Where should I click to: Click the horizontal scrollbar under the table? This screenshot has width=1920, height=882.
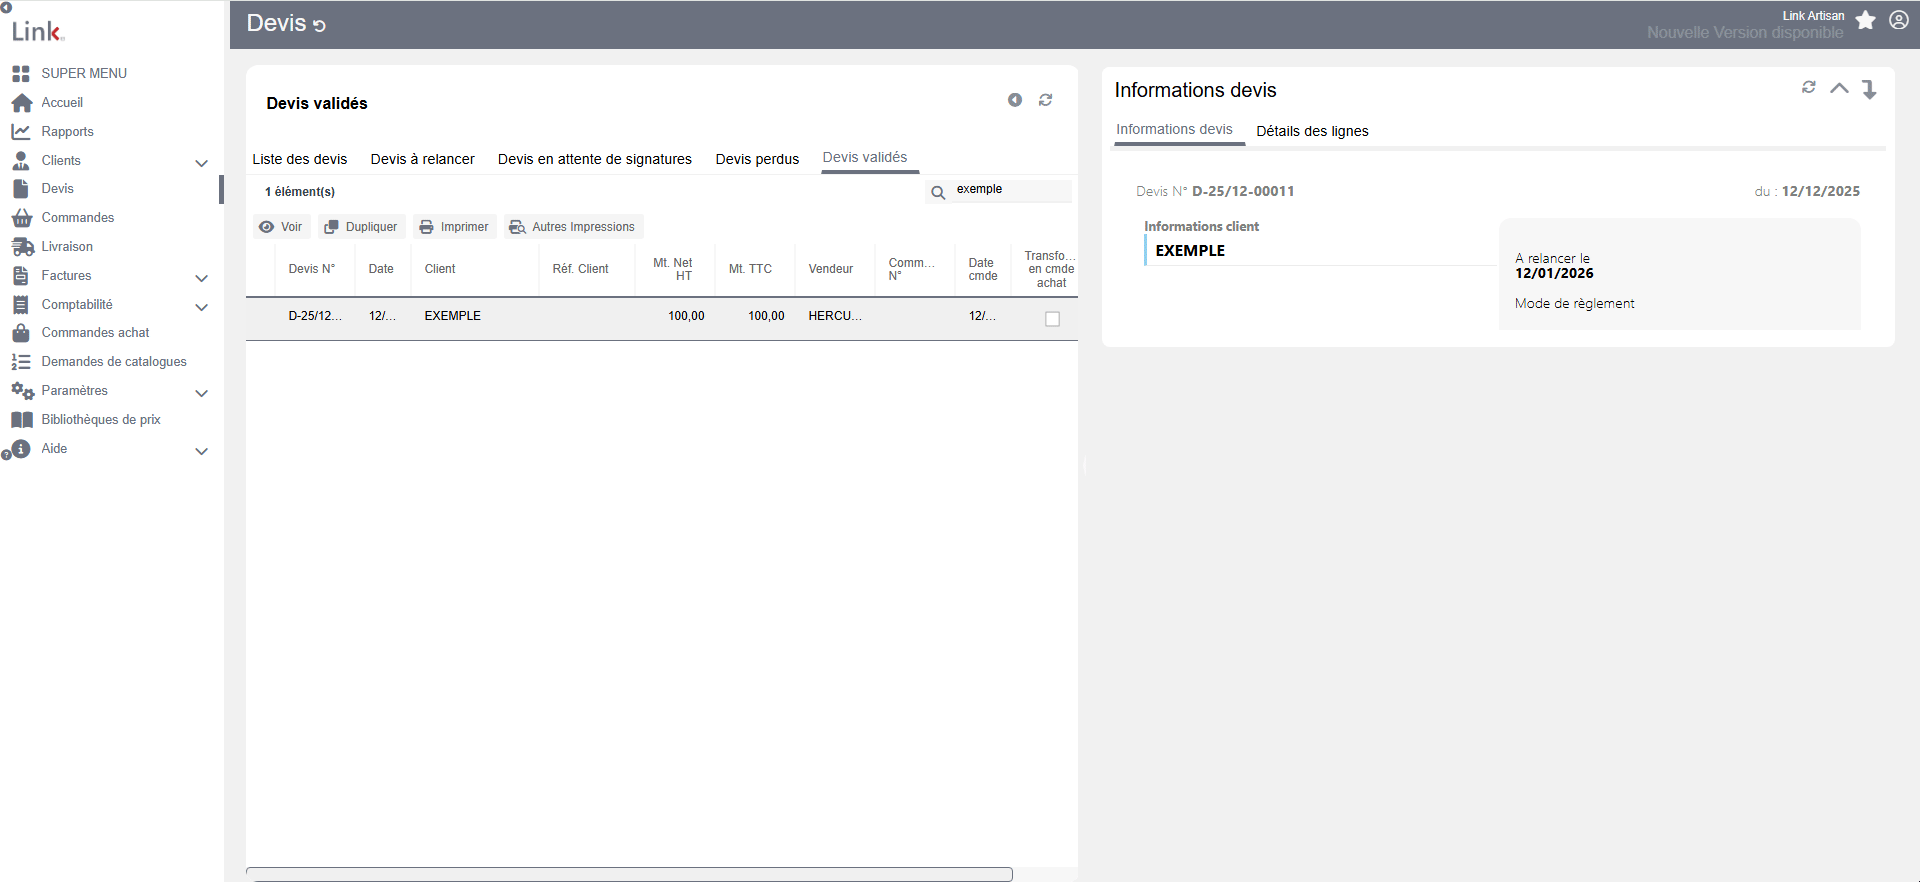[x=630, y=874]
